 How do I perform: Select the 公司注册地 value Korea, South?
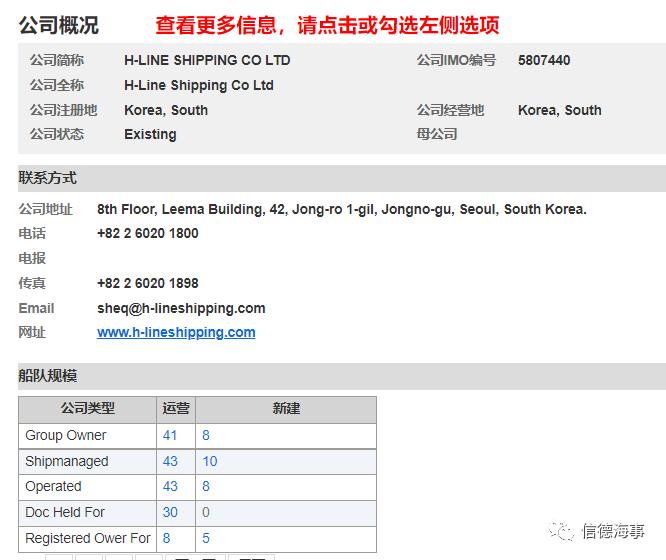pos(166,110)
